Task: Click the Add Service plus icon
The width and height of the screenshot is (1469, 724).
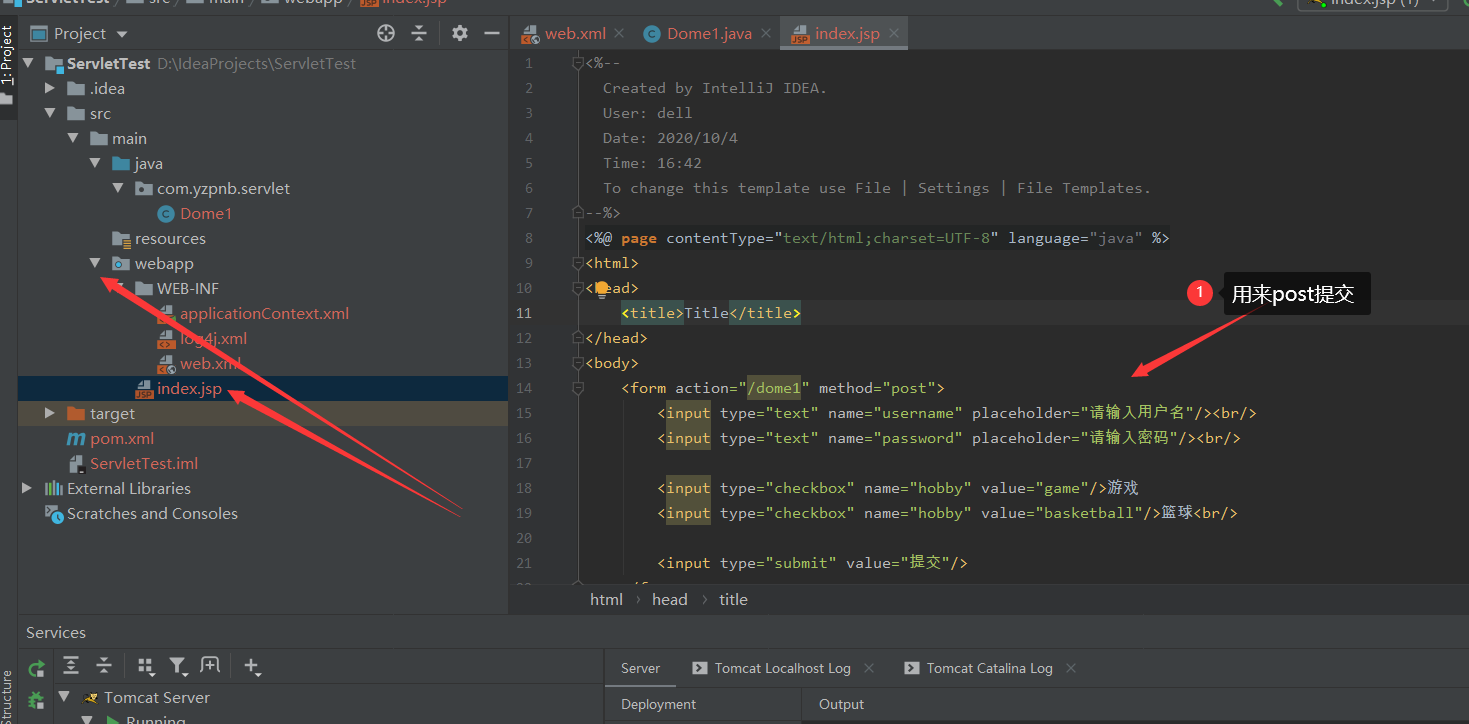Action: pyautogui.click(x=252, y=666)
